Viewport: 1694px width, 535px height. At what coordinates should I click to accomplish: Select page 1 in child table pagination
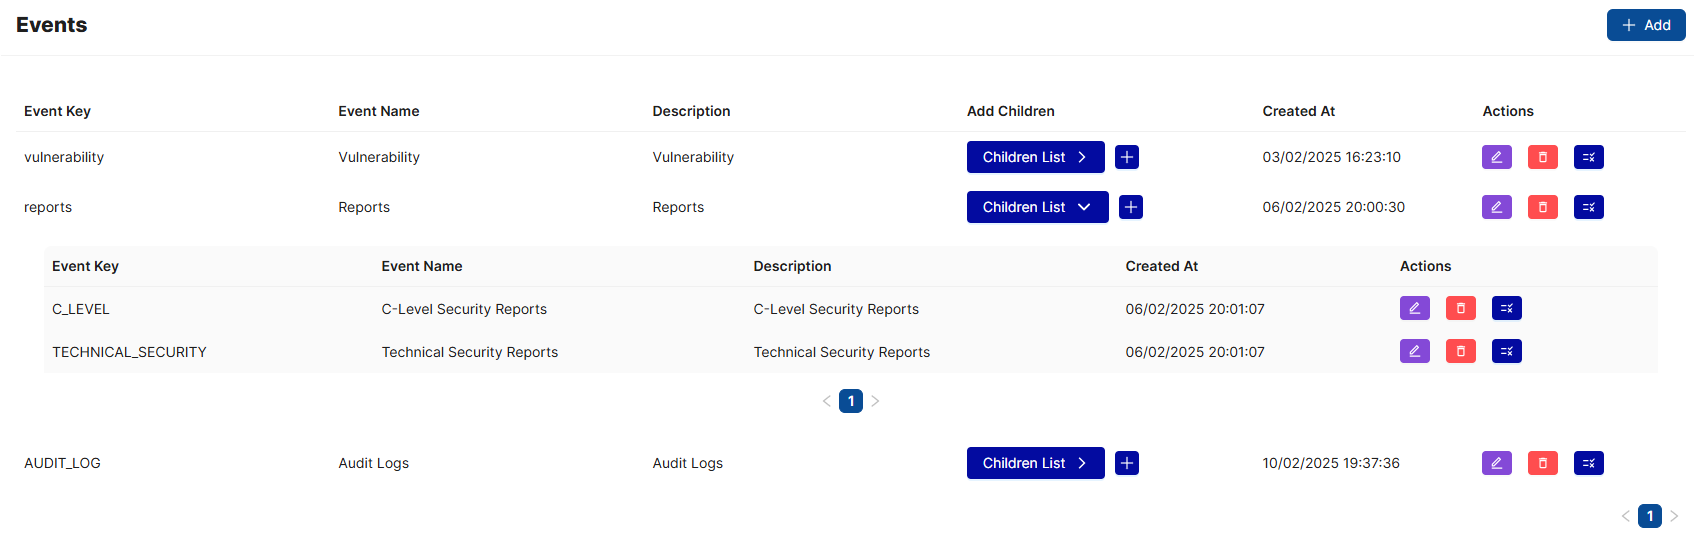pyautogui.click(x=851, y=401)
